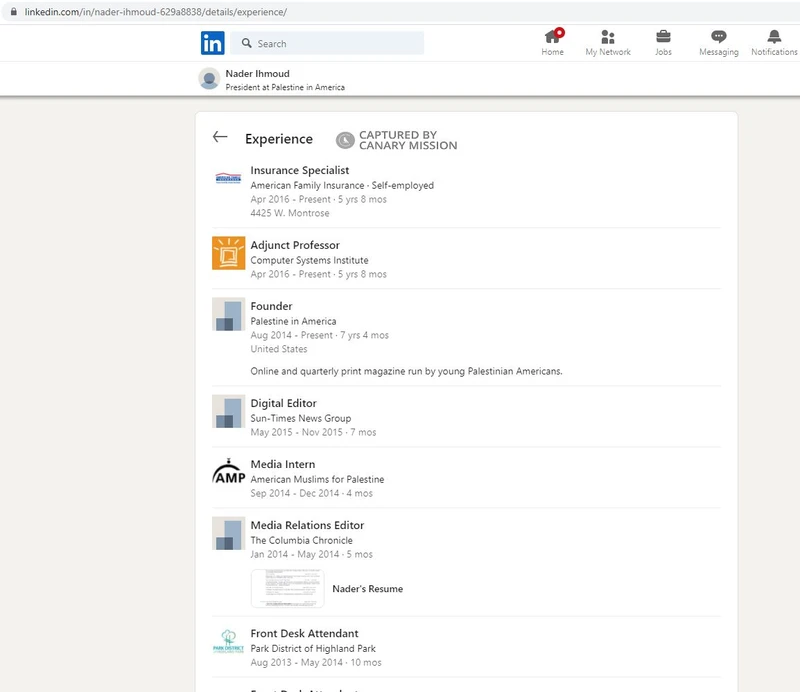This screenshot has height=692, width=800.
Task: Open the Computer Systems Institute logo
Action: click(x=228, y=253)
